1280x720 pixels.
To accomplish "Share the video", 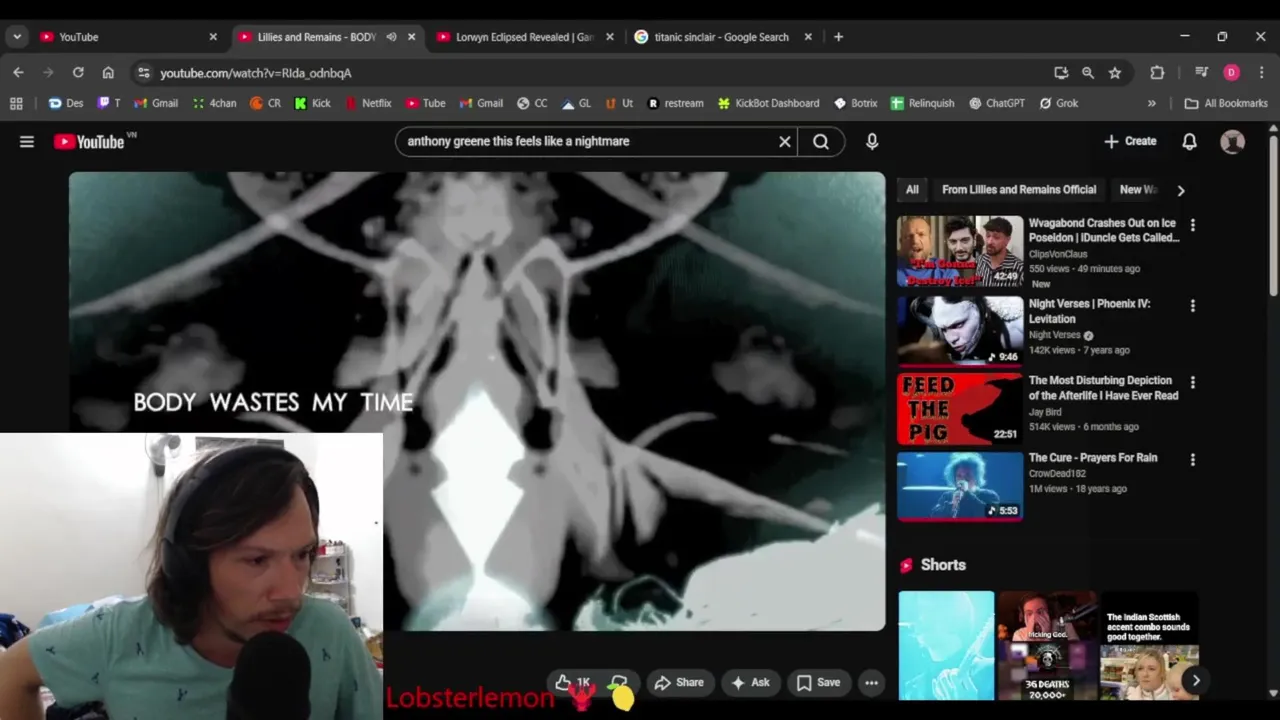I will pyautogui.click(x=679, y=683).
